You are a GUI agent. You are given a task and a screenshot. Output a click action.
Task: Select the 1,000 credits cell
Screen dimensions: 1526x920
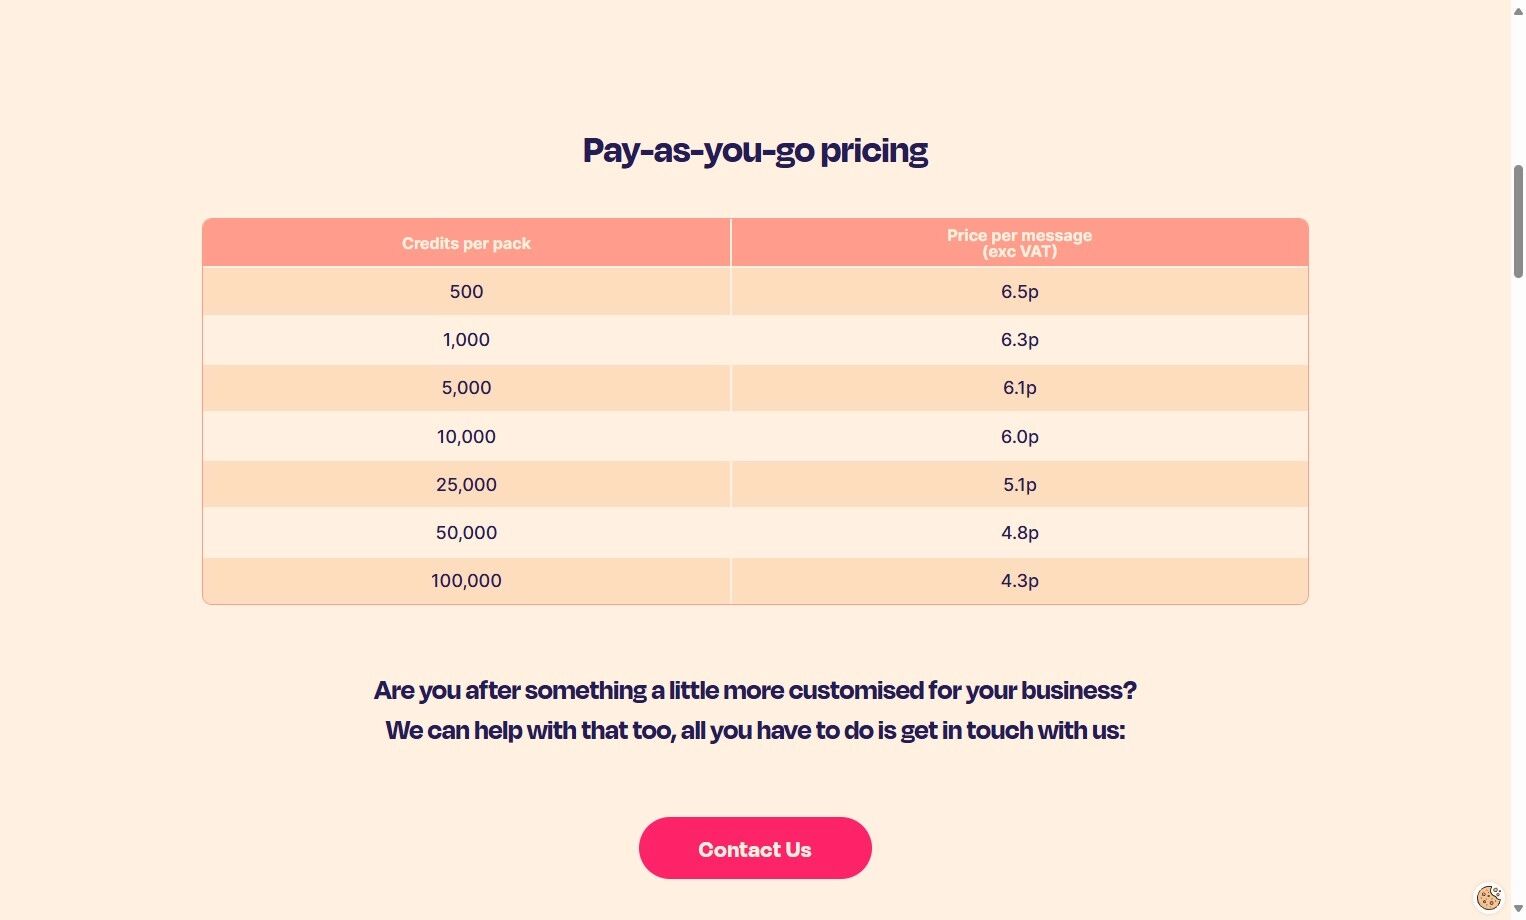point(466,340)
